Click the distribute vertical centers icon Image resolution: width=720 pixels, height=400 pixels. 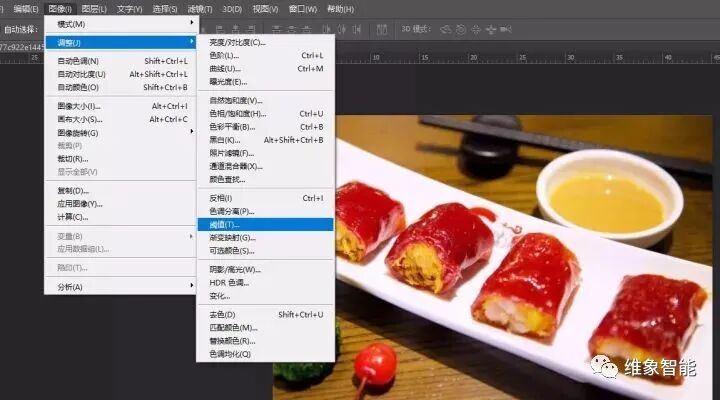tap(292, 29)
